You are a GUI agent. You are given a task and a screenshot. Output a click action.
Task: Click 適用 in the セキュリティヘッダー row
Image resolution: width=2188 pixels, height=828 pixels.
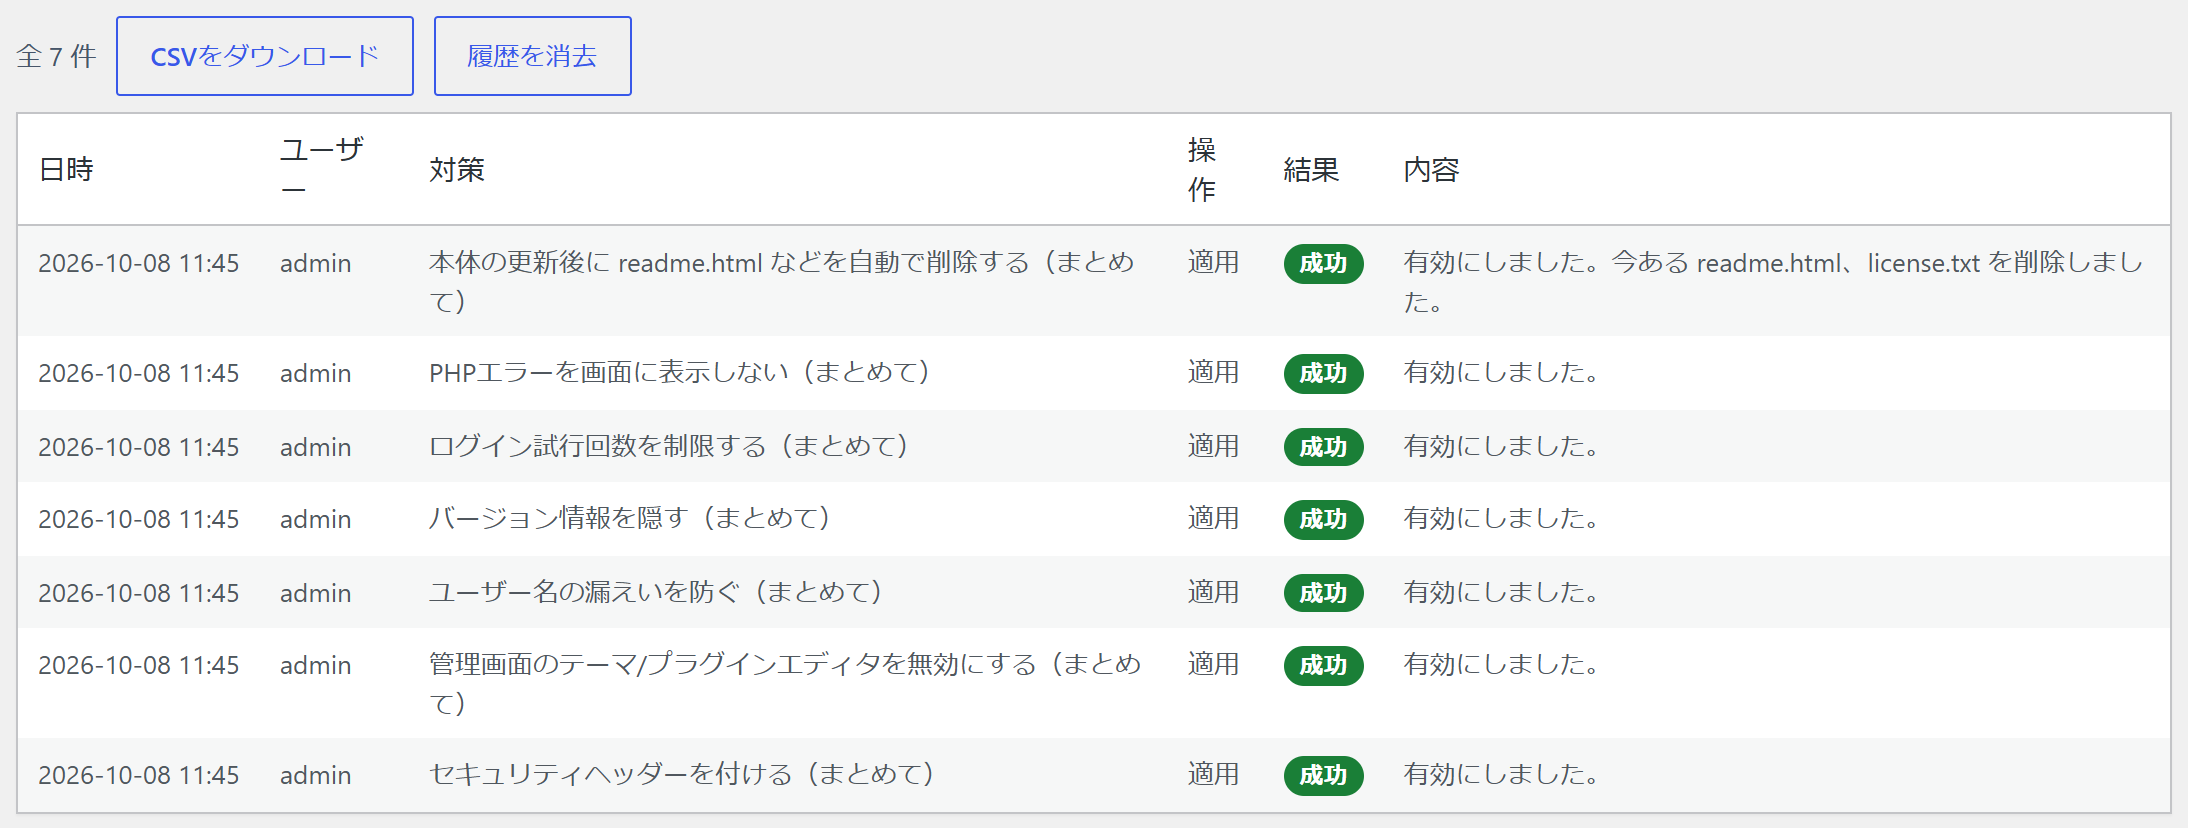click(1213, 774)
